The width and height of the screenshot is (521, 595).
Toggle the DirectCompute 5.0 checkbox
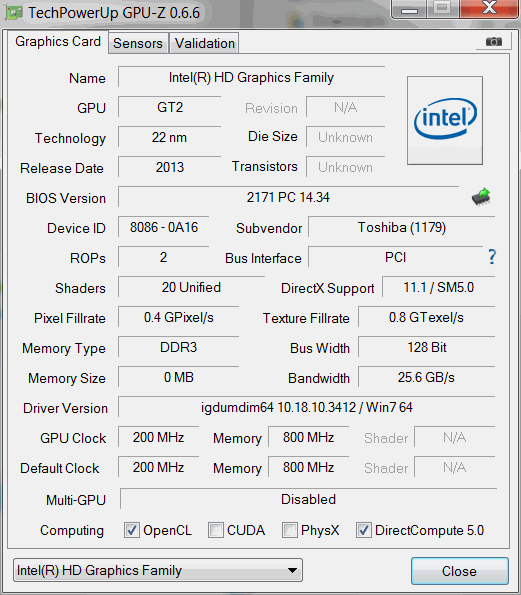[364, 530]
